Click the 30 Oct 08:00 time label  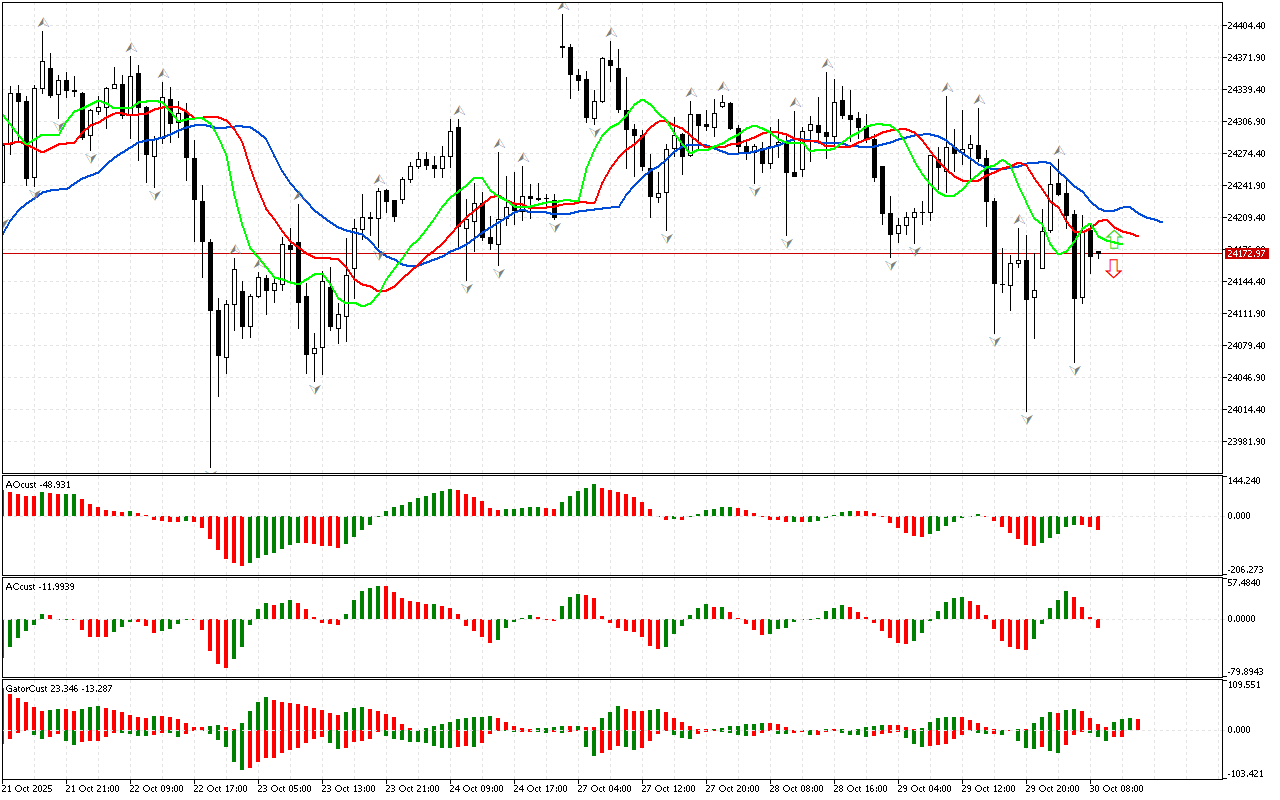pyautogui.click(x=1115, y=789)
